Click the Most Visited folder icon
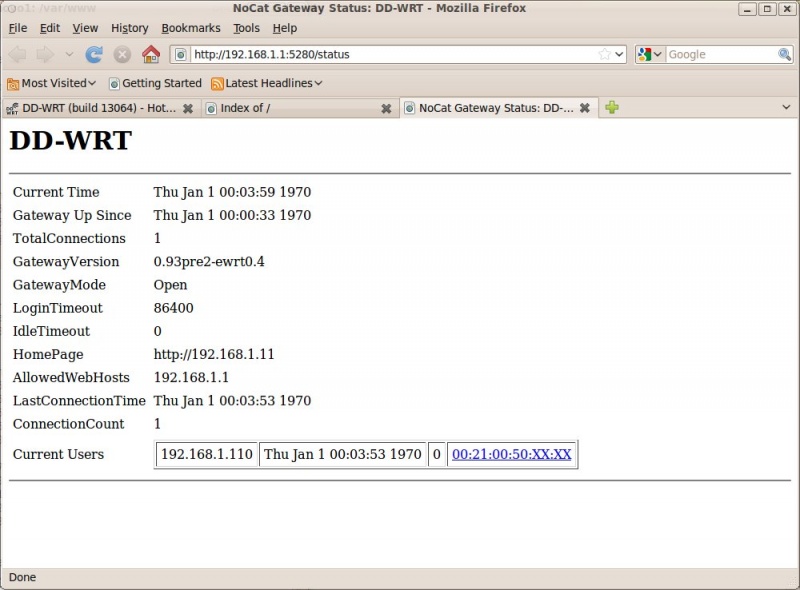800x590 pixels. 10,84
